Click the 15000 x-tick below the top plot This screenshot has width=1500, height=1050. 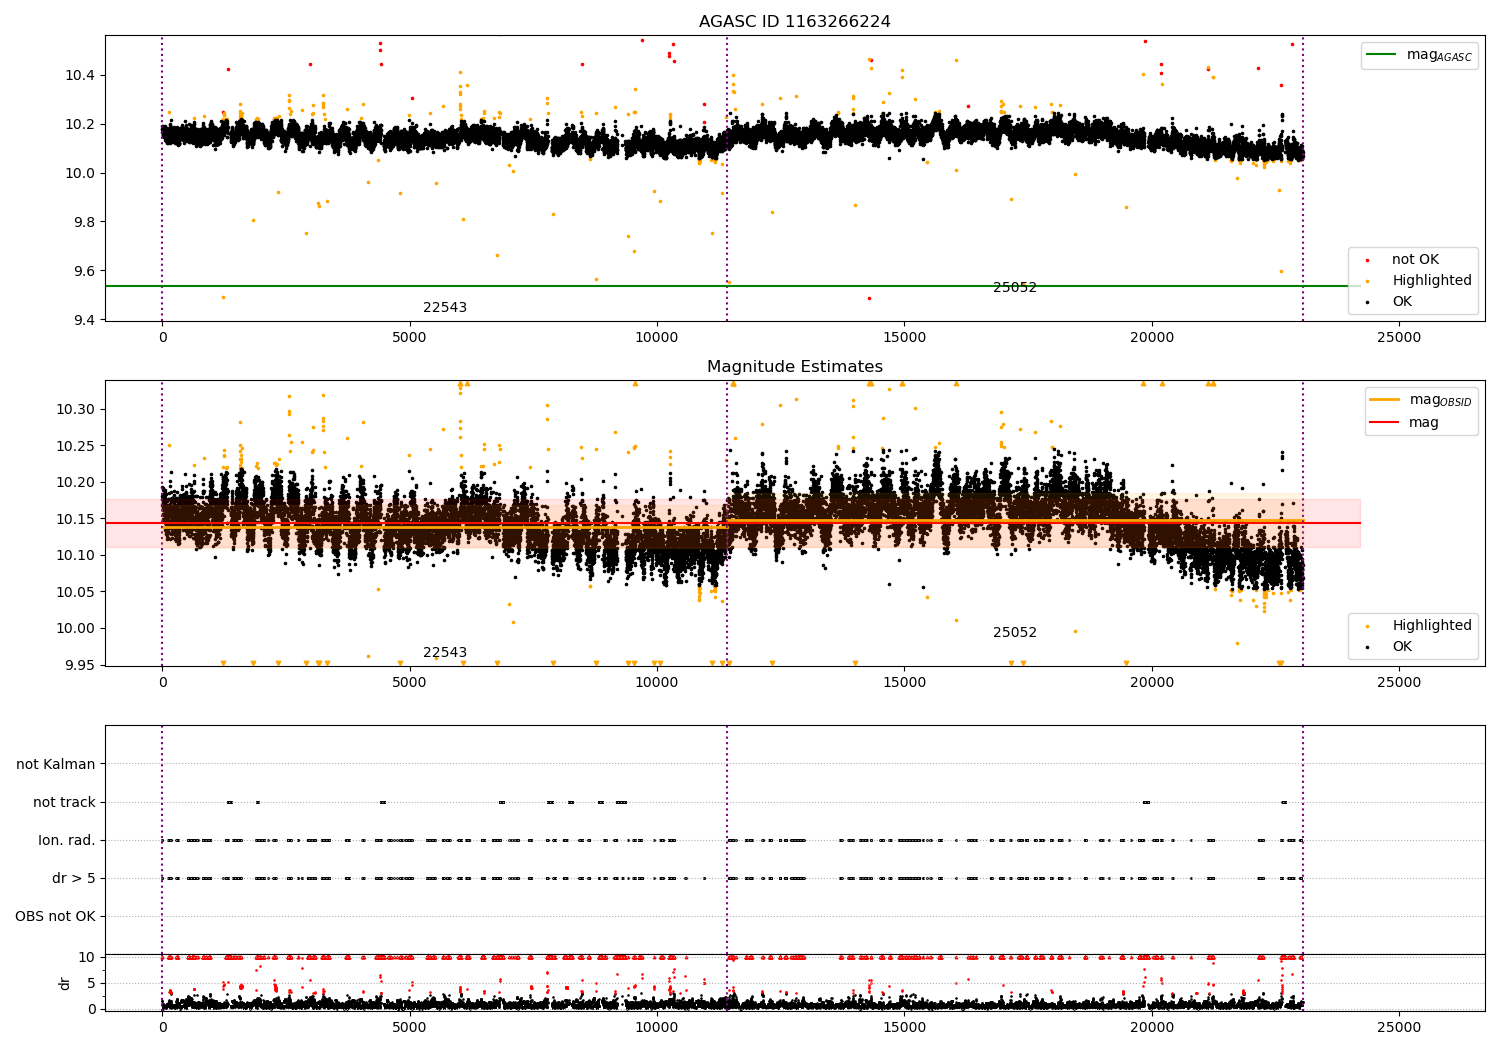click(x=904, y=338)
